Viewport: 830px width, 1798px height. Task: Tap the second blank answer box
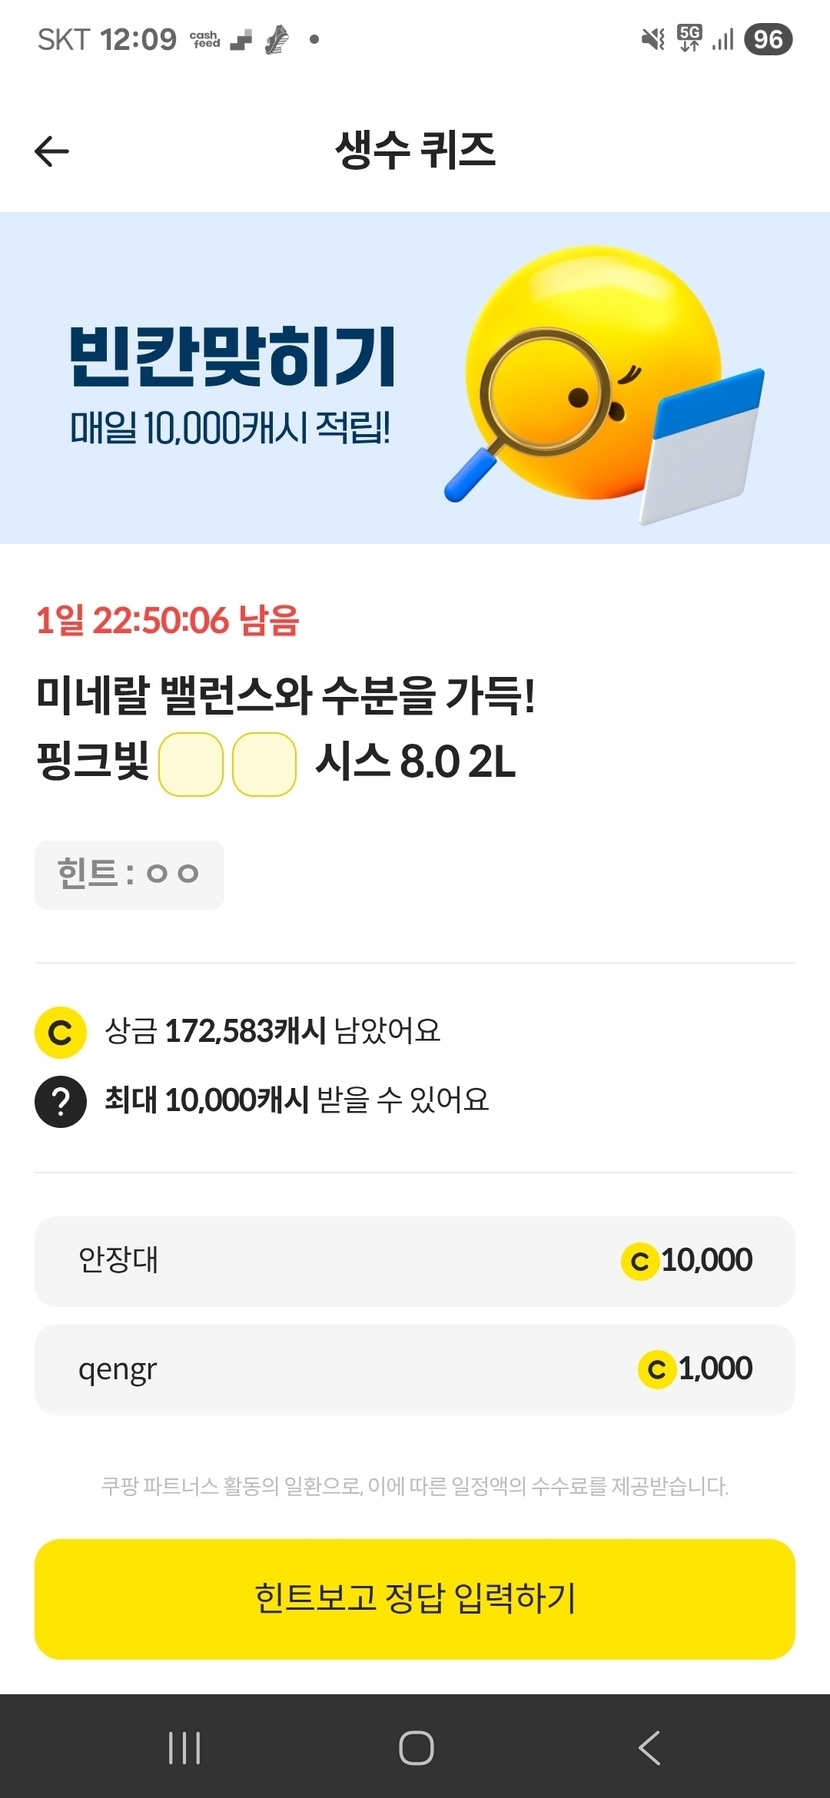264,765
